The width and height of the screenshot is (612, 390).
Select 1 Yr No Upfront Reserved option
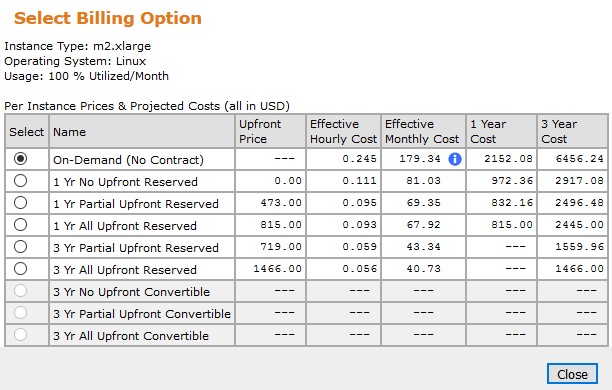click(x=20, y=180)
